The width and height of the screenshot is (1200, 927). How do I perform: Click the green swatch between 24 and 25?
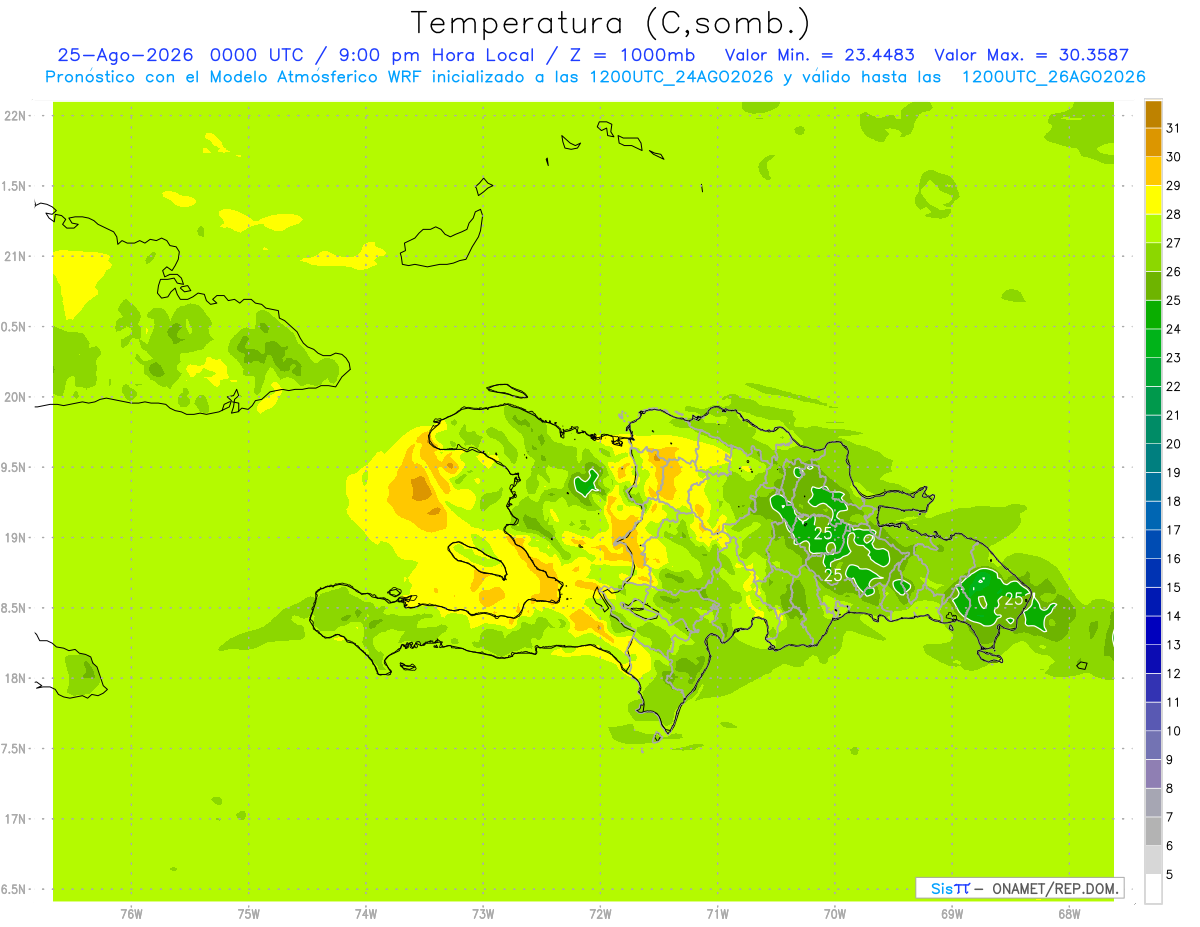1153,314
